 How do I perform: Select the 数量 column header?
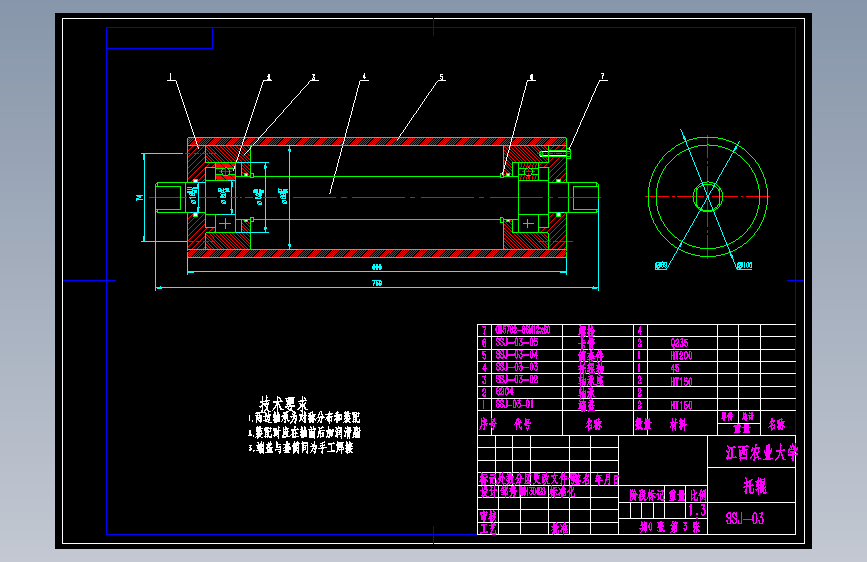(643, 424)
